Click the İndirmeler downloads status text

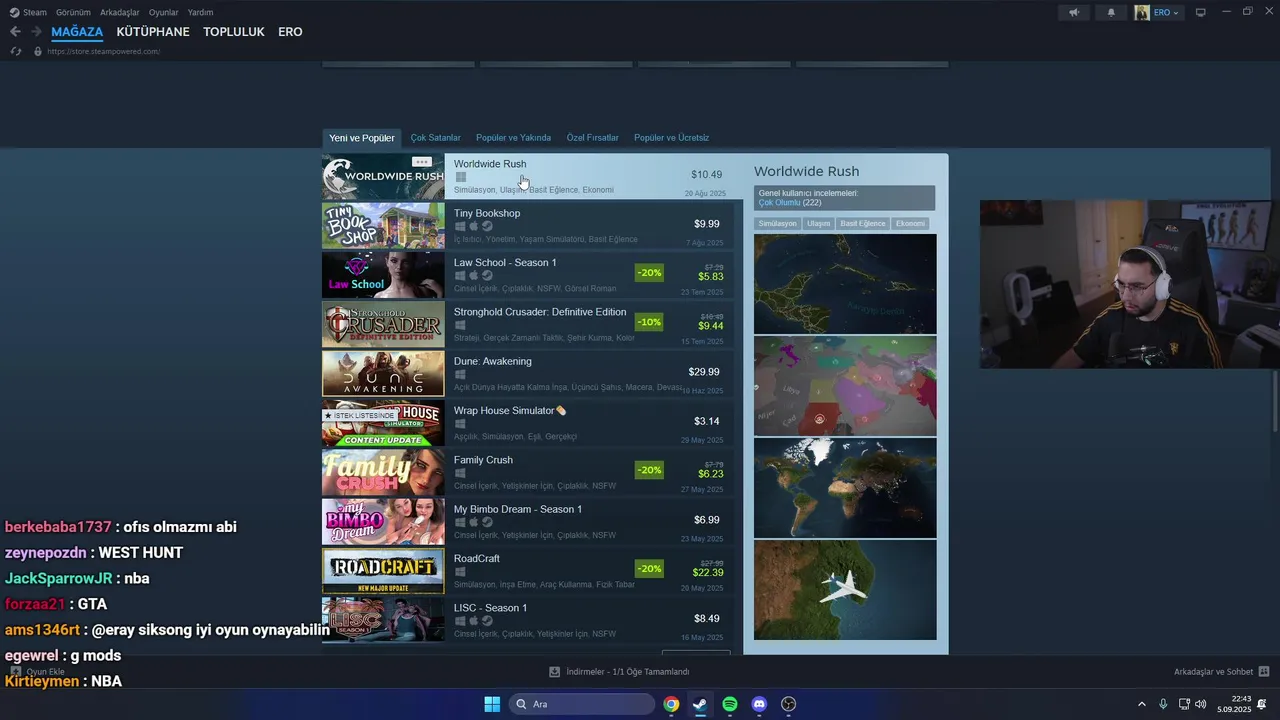[x=628, y=672]
